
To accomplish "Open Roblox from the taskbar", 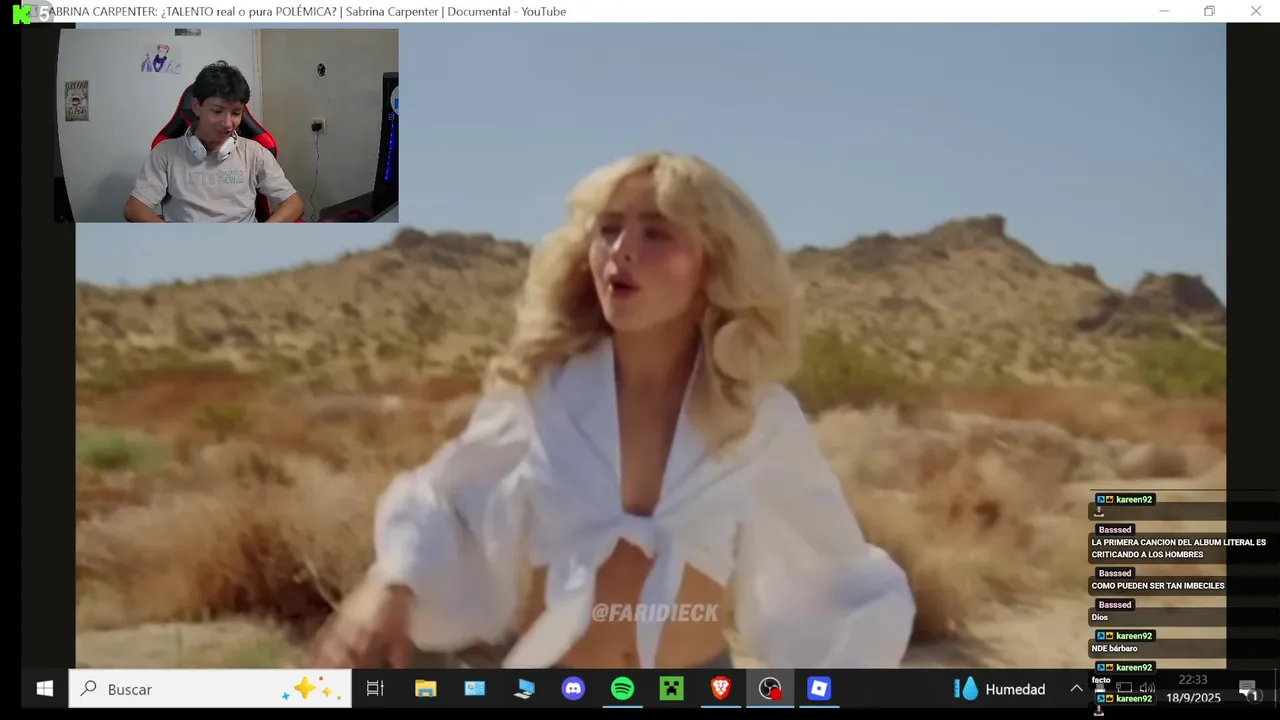I will (819, 689).
